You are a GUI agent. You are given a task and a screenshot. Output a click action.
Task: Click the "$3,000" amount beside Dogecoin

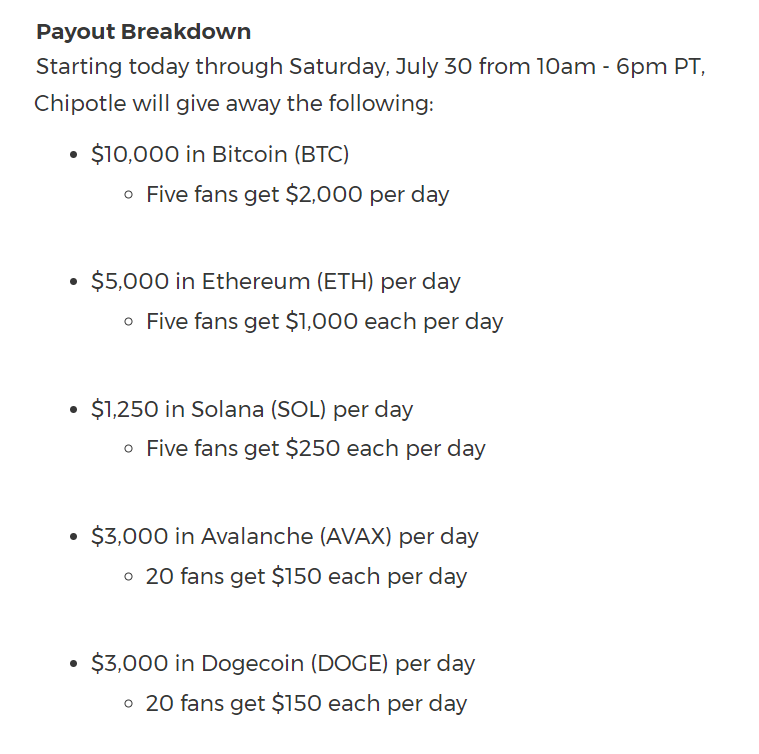129,664
